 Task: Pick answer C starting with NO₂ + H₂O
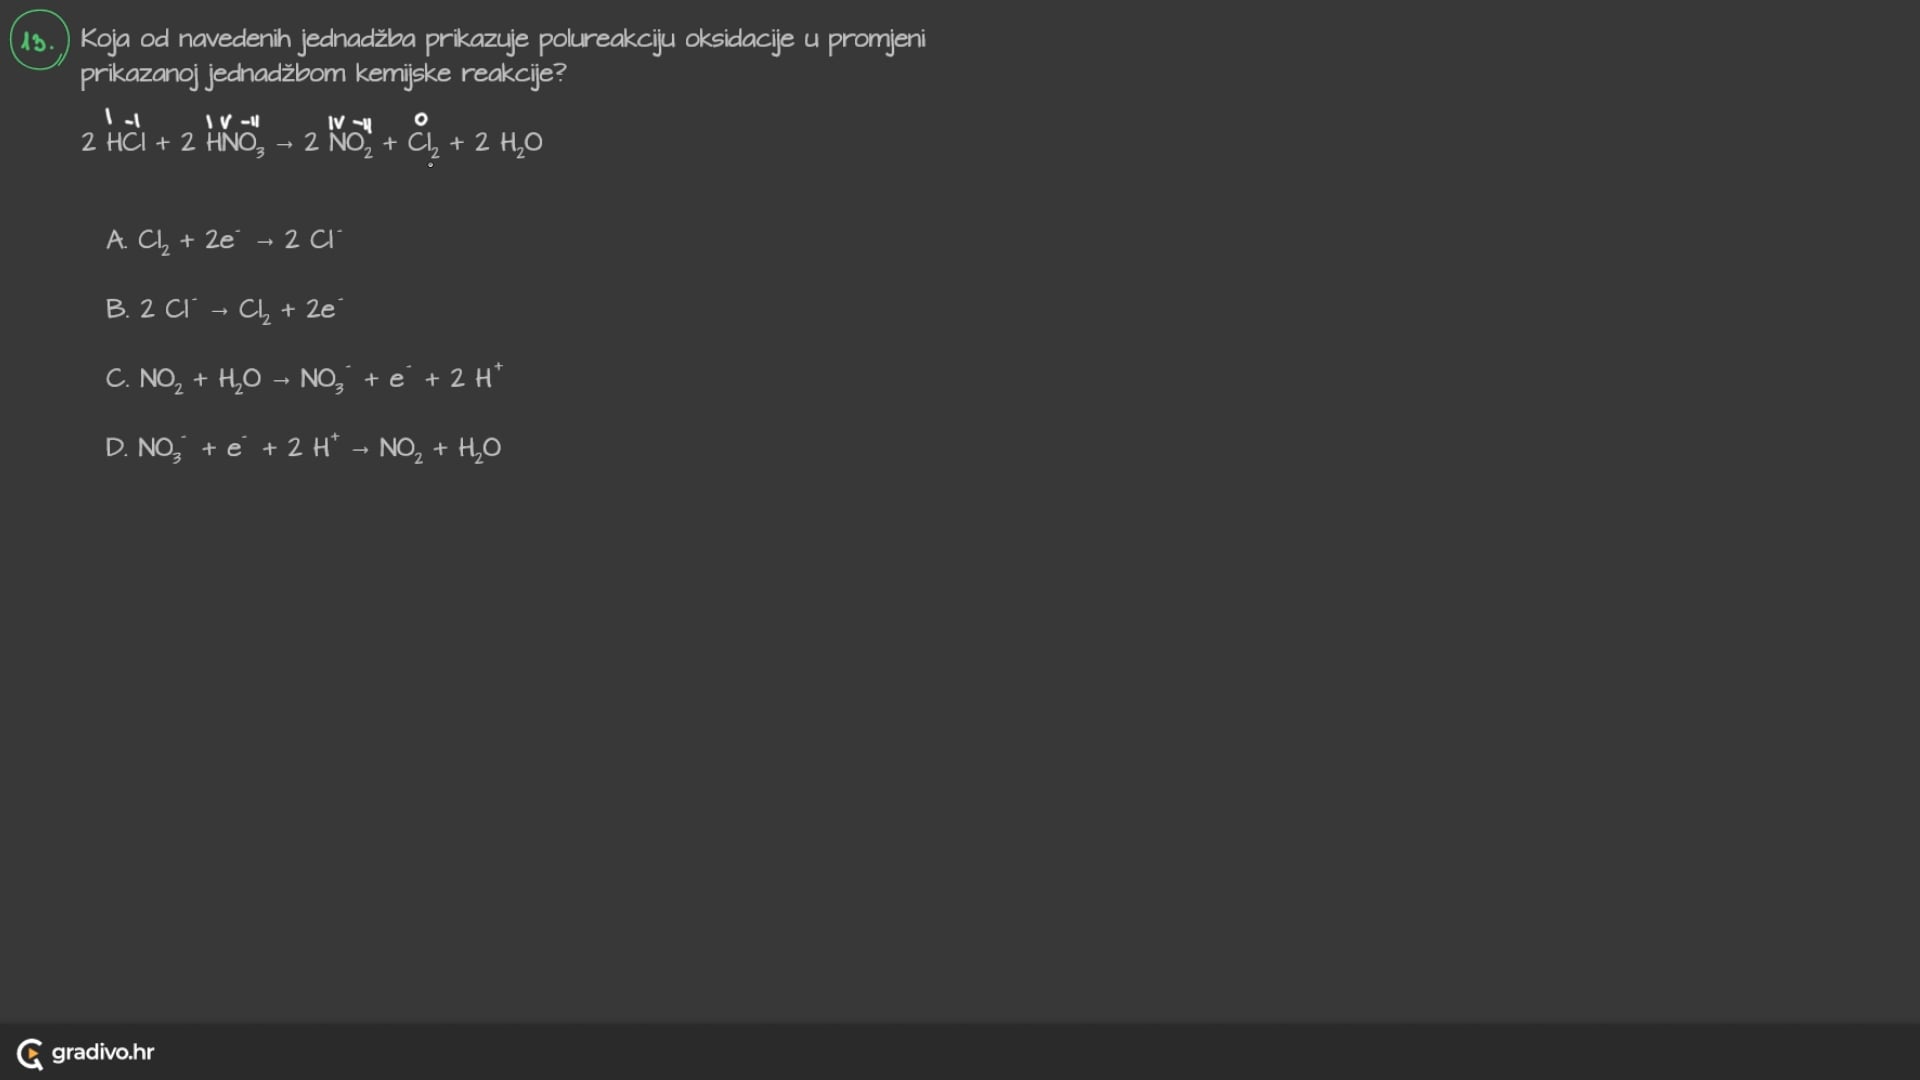pos(303,378)
